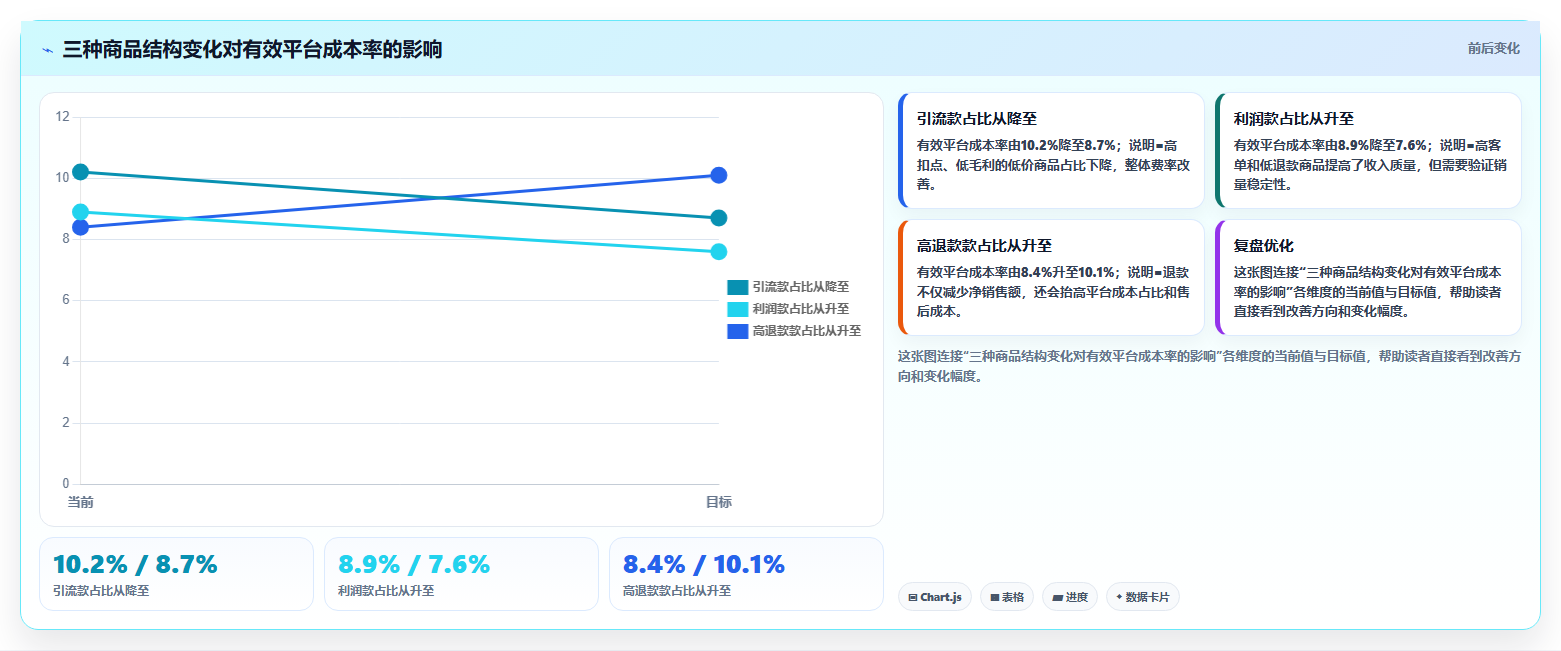
Task: Click the 目标 x-axis label
Action: tap(718, 502)
